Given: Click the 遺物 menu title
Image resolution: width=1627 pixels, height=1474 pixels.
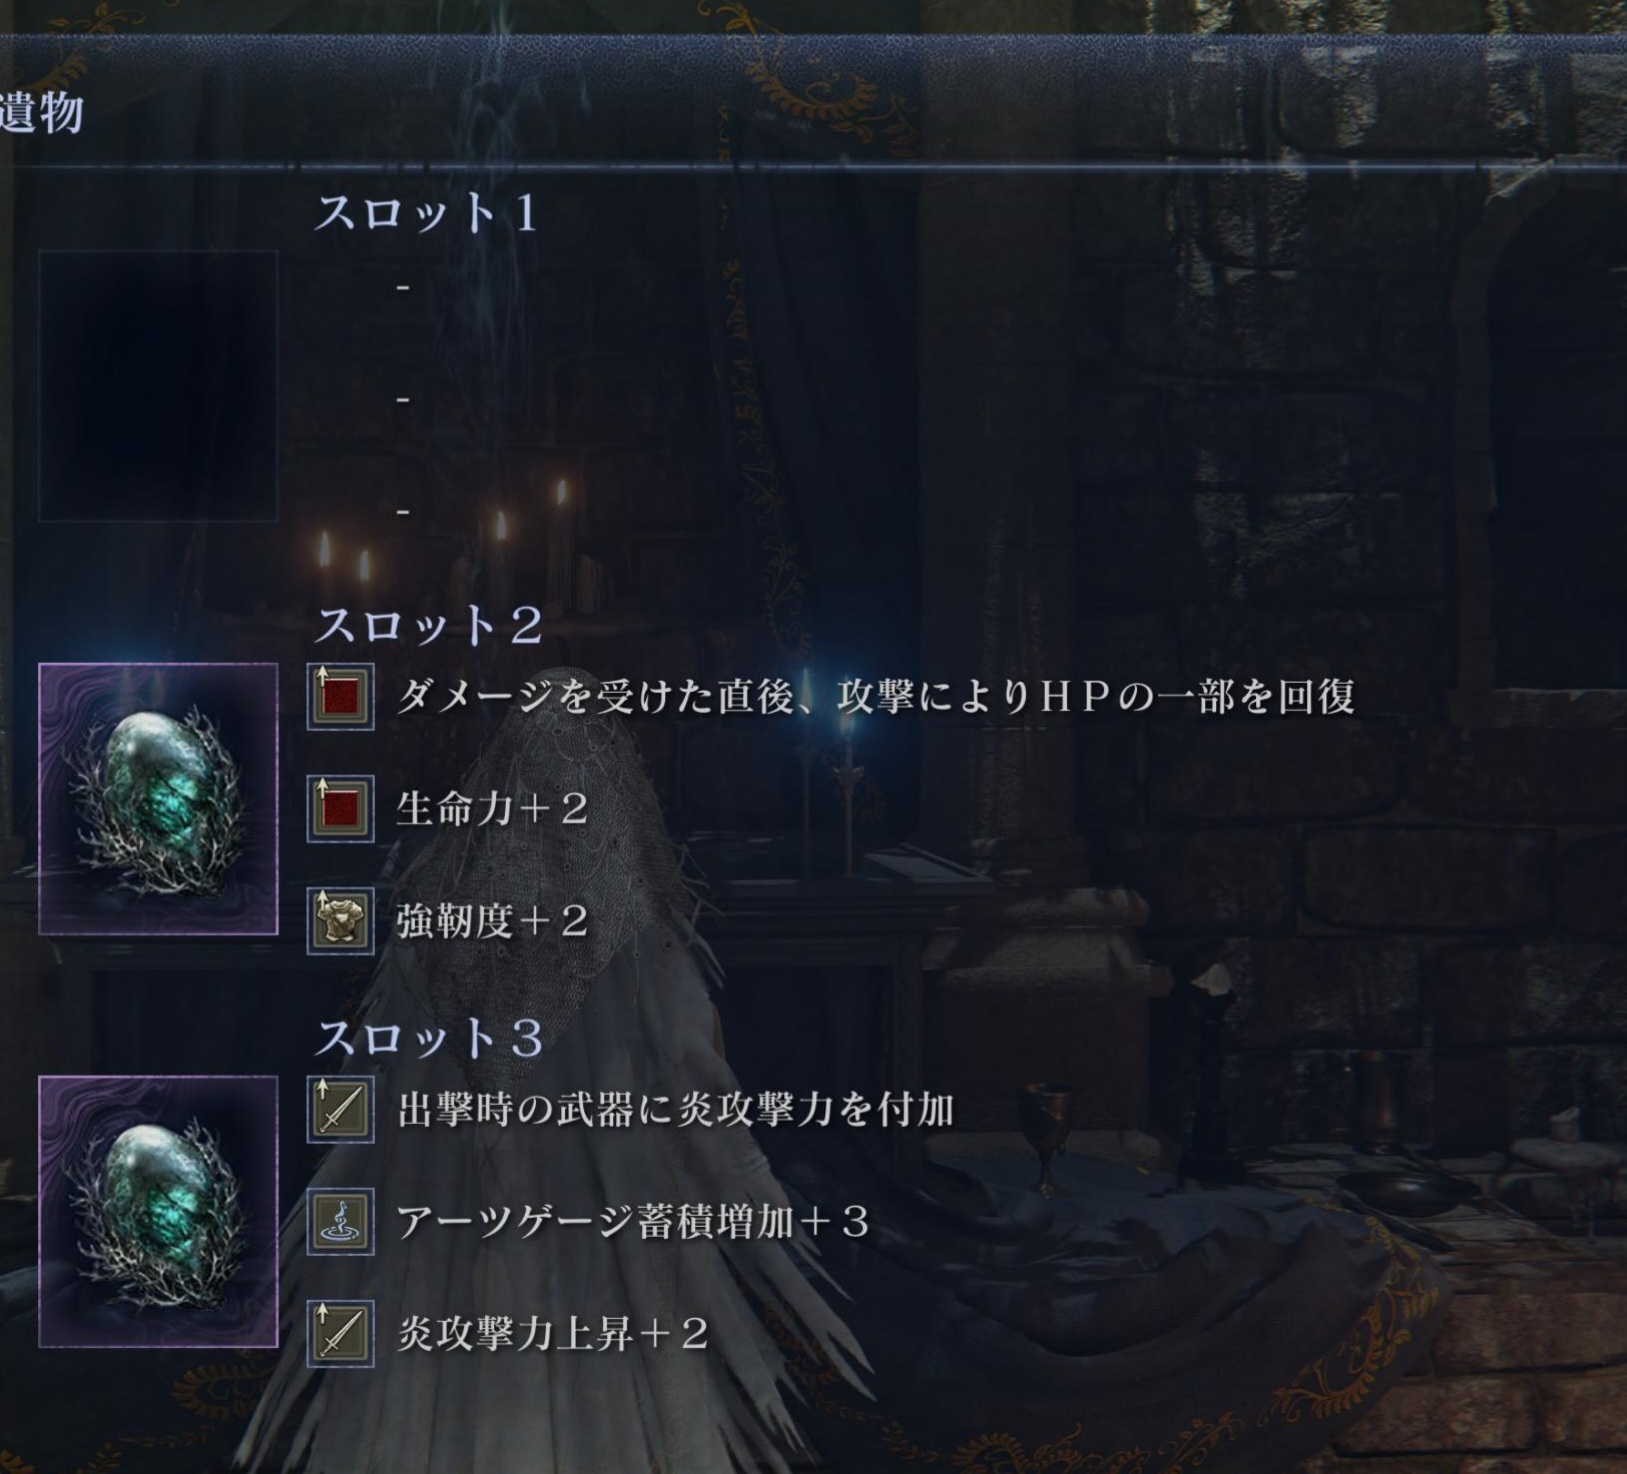Looking at the screenshot, I should [41, 112].
